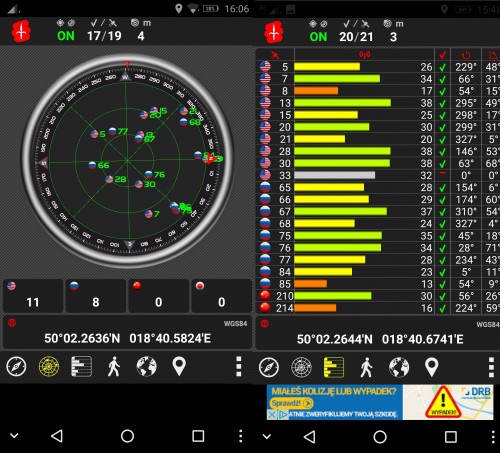Open the compass view in left toolbar
Image resolution: width=500 pixels, height=453 pixels.
point(16,366)
